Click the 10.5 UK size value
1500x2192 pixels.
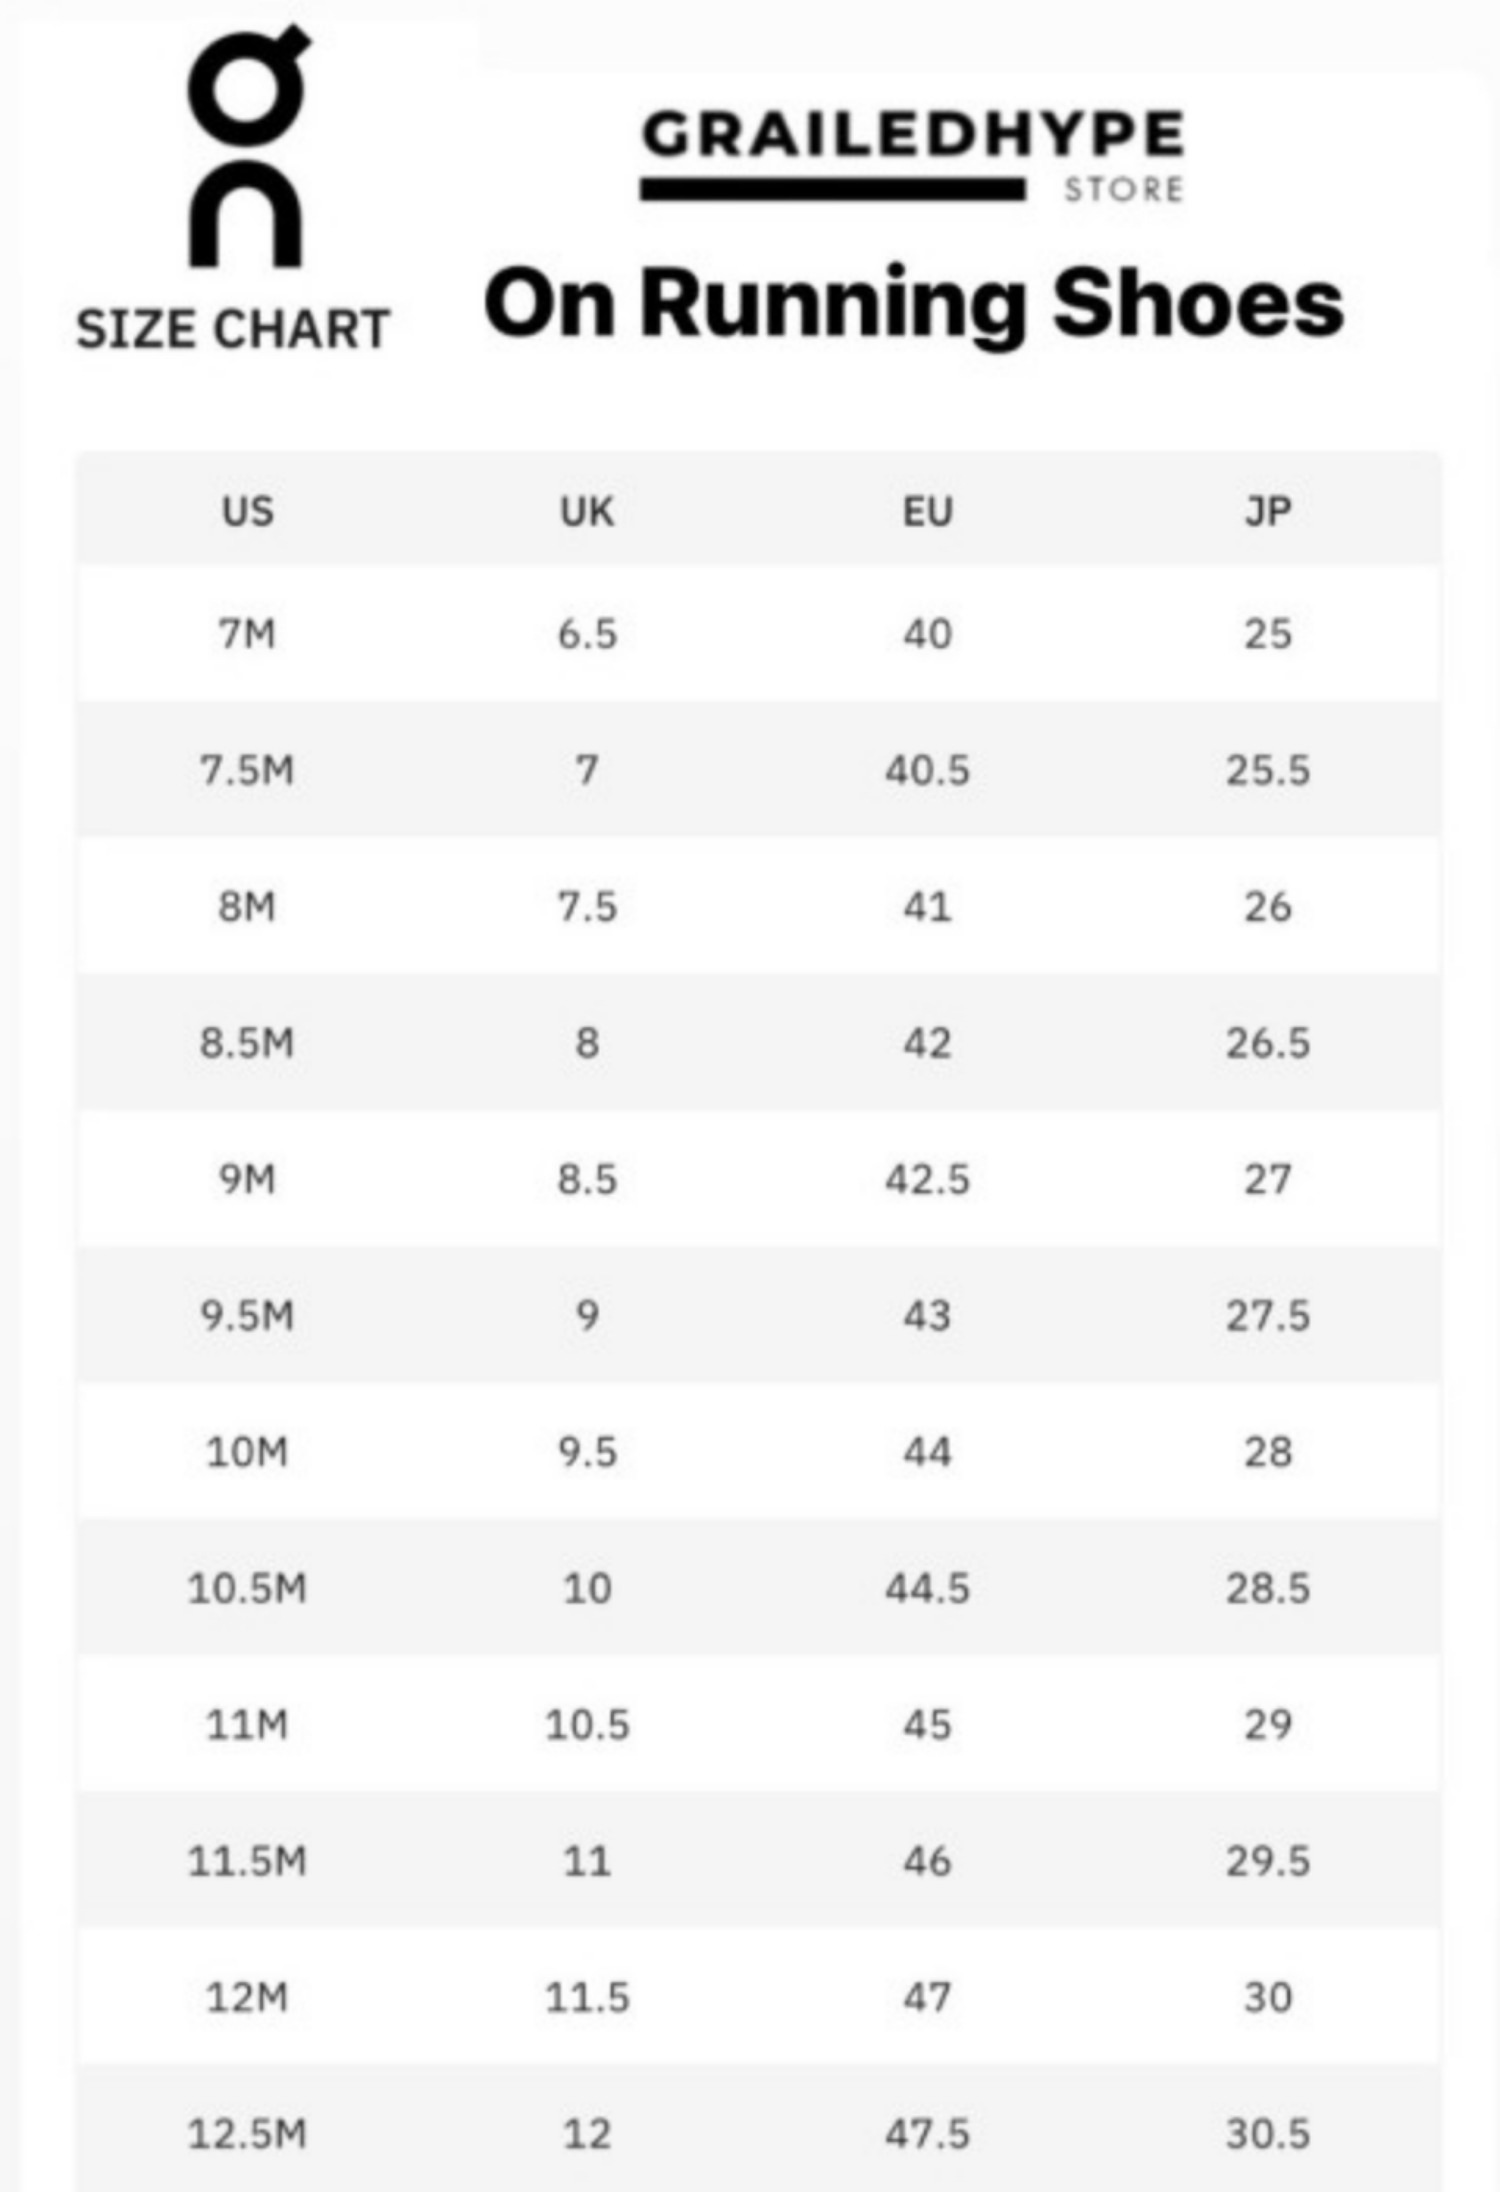click(x=587, y=1724)
